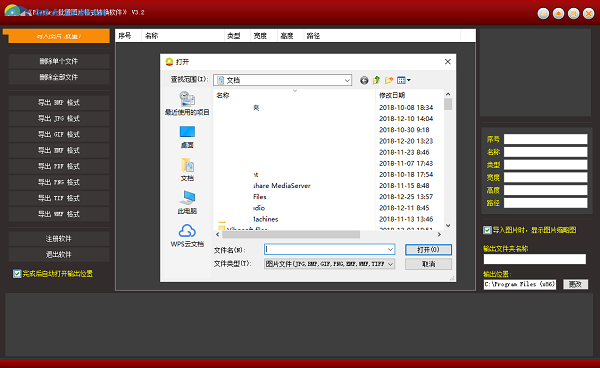Viewport: 600px width, 368px height.
Task: Click the horizontal scrollbar left arrow in file list
Action: [x=218, y=234]
